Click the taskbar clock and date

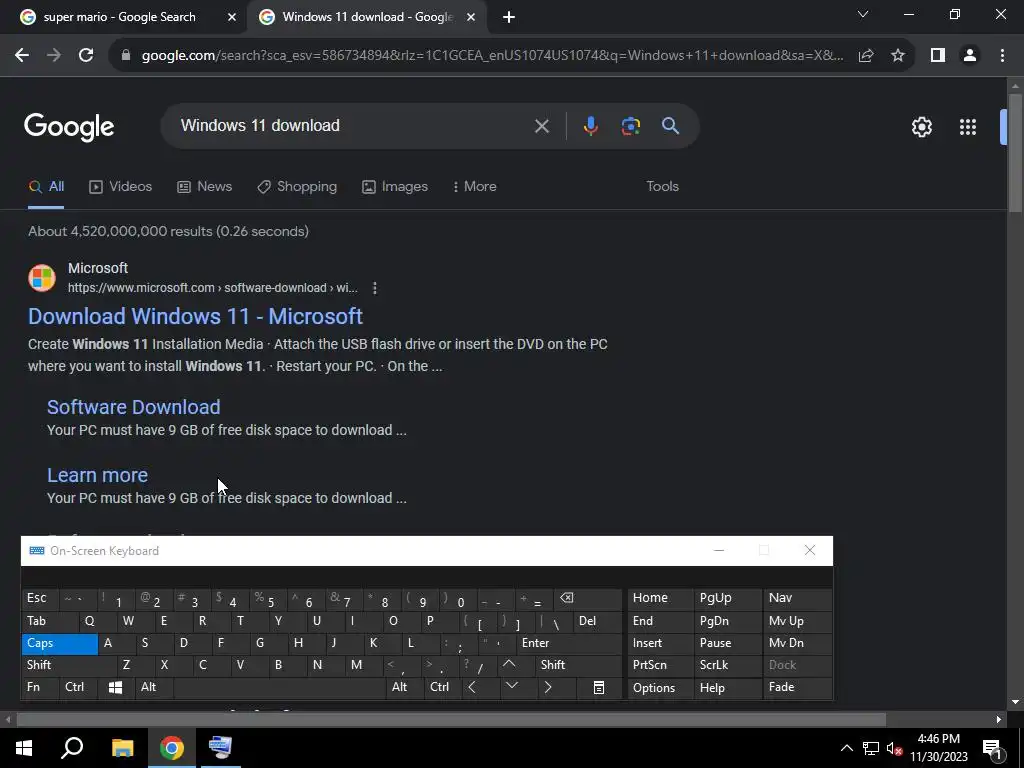point(938,748)
